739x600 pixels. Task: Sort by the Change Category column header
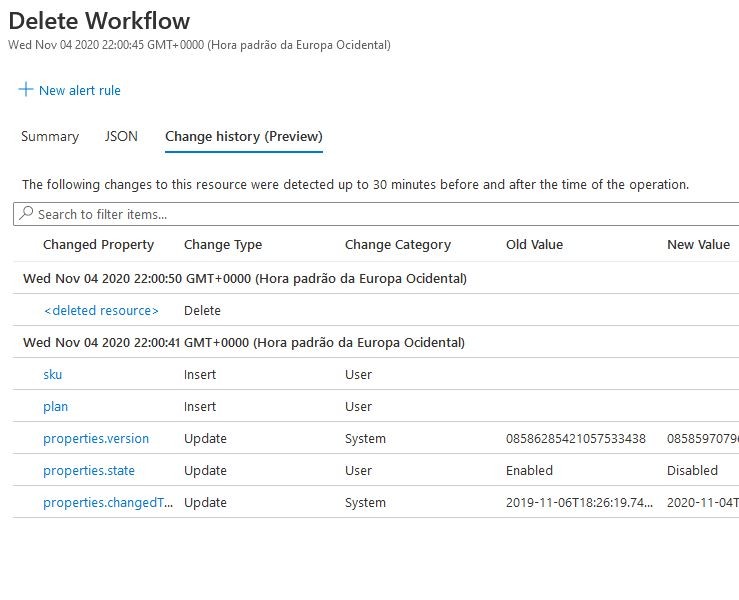pos(397,244)
